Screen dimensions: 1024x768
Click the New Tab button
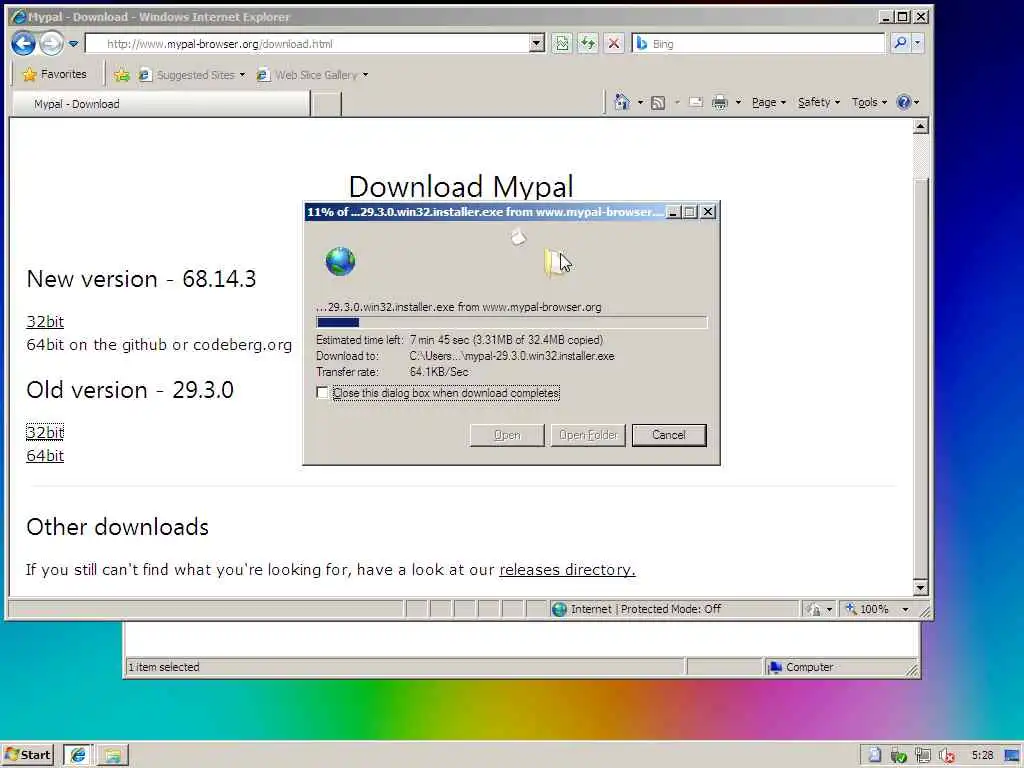click(326, 104)
